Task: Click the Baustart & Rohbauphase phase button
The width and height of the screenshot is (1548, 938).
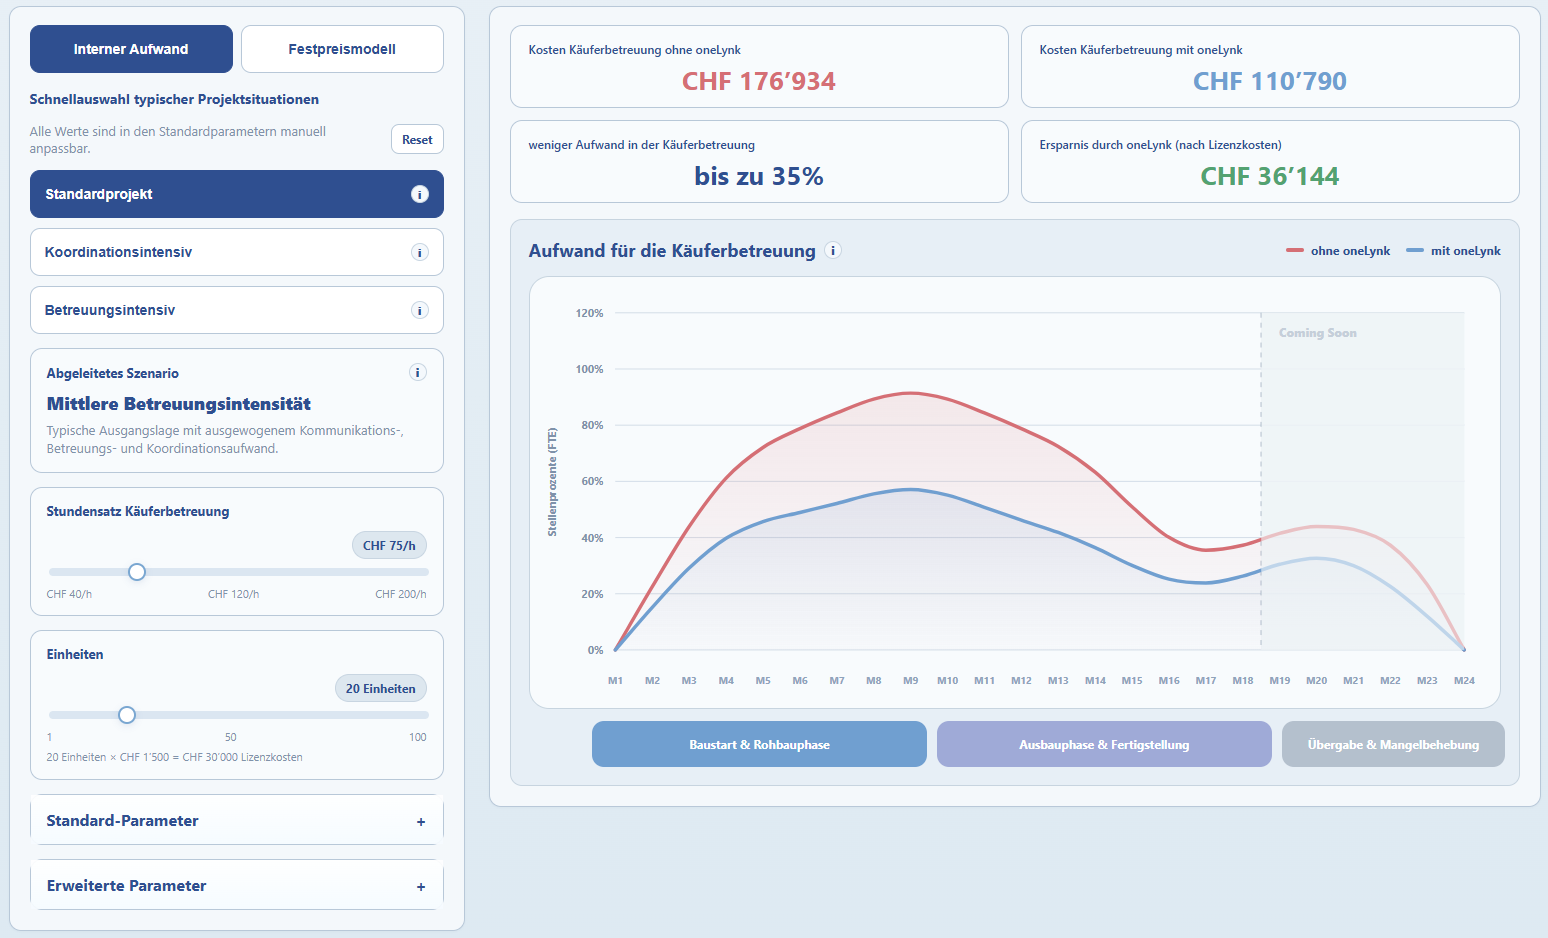Action: (759, 744)
